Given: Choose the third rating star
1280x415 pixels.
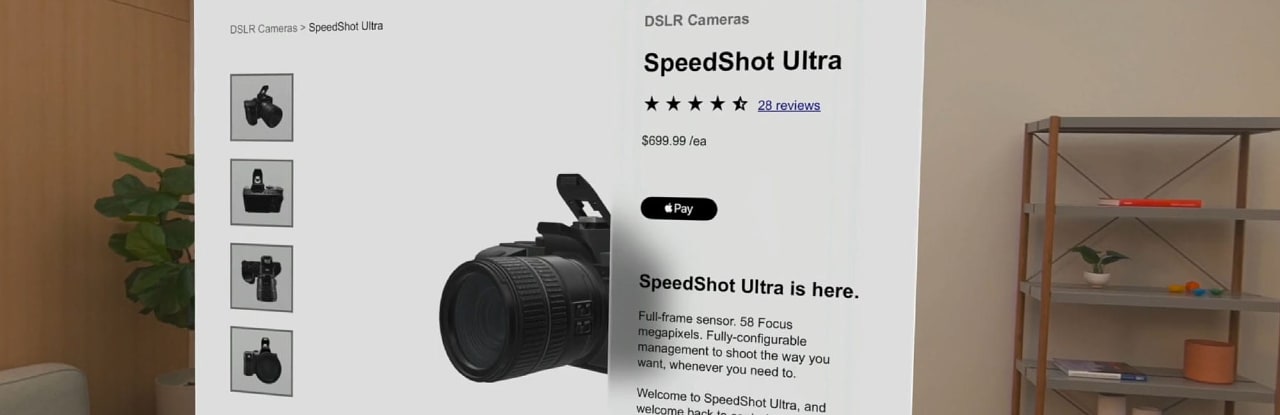Looking at the screenshot, I should pos(695,103).
